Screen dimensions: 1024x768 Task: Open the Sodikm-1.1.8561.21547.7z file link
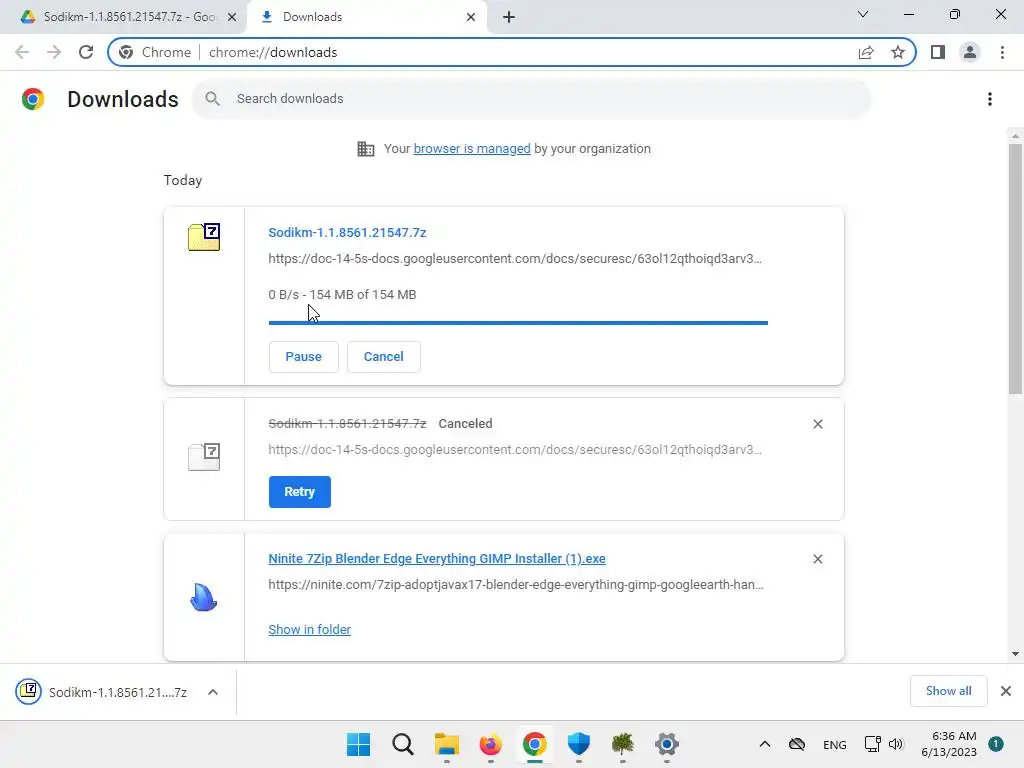click(x=347, y=232)
